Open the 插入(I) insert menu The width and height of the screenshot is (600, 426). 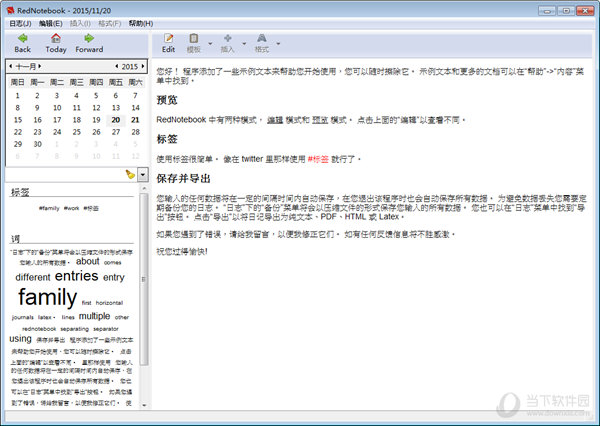coord(80,24)
